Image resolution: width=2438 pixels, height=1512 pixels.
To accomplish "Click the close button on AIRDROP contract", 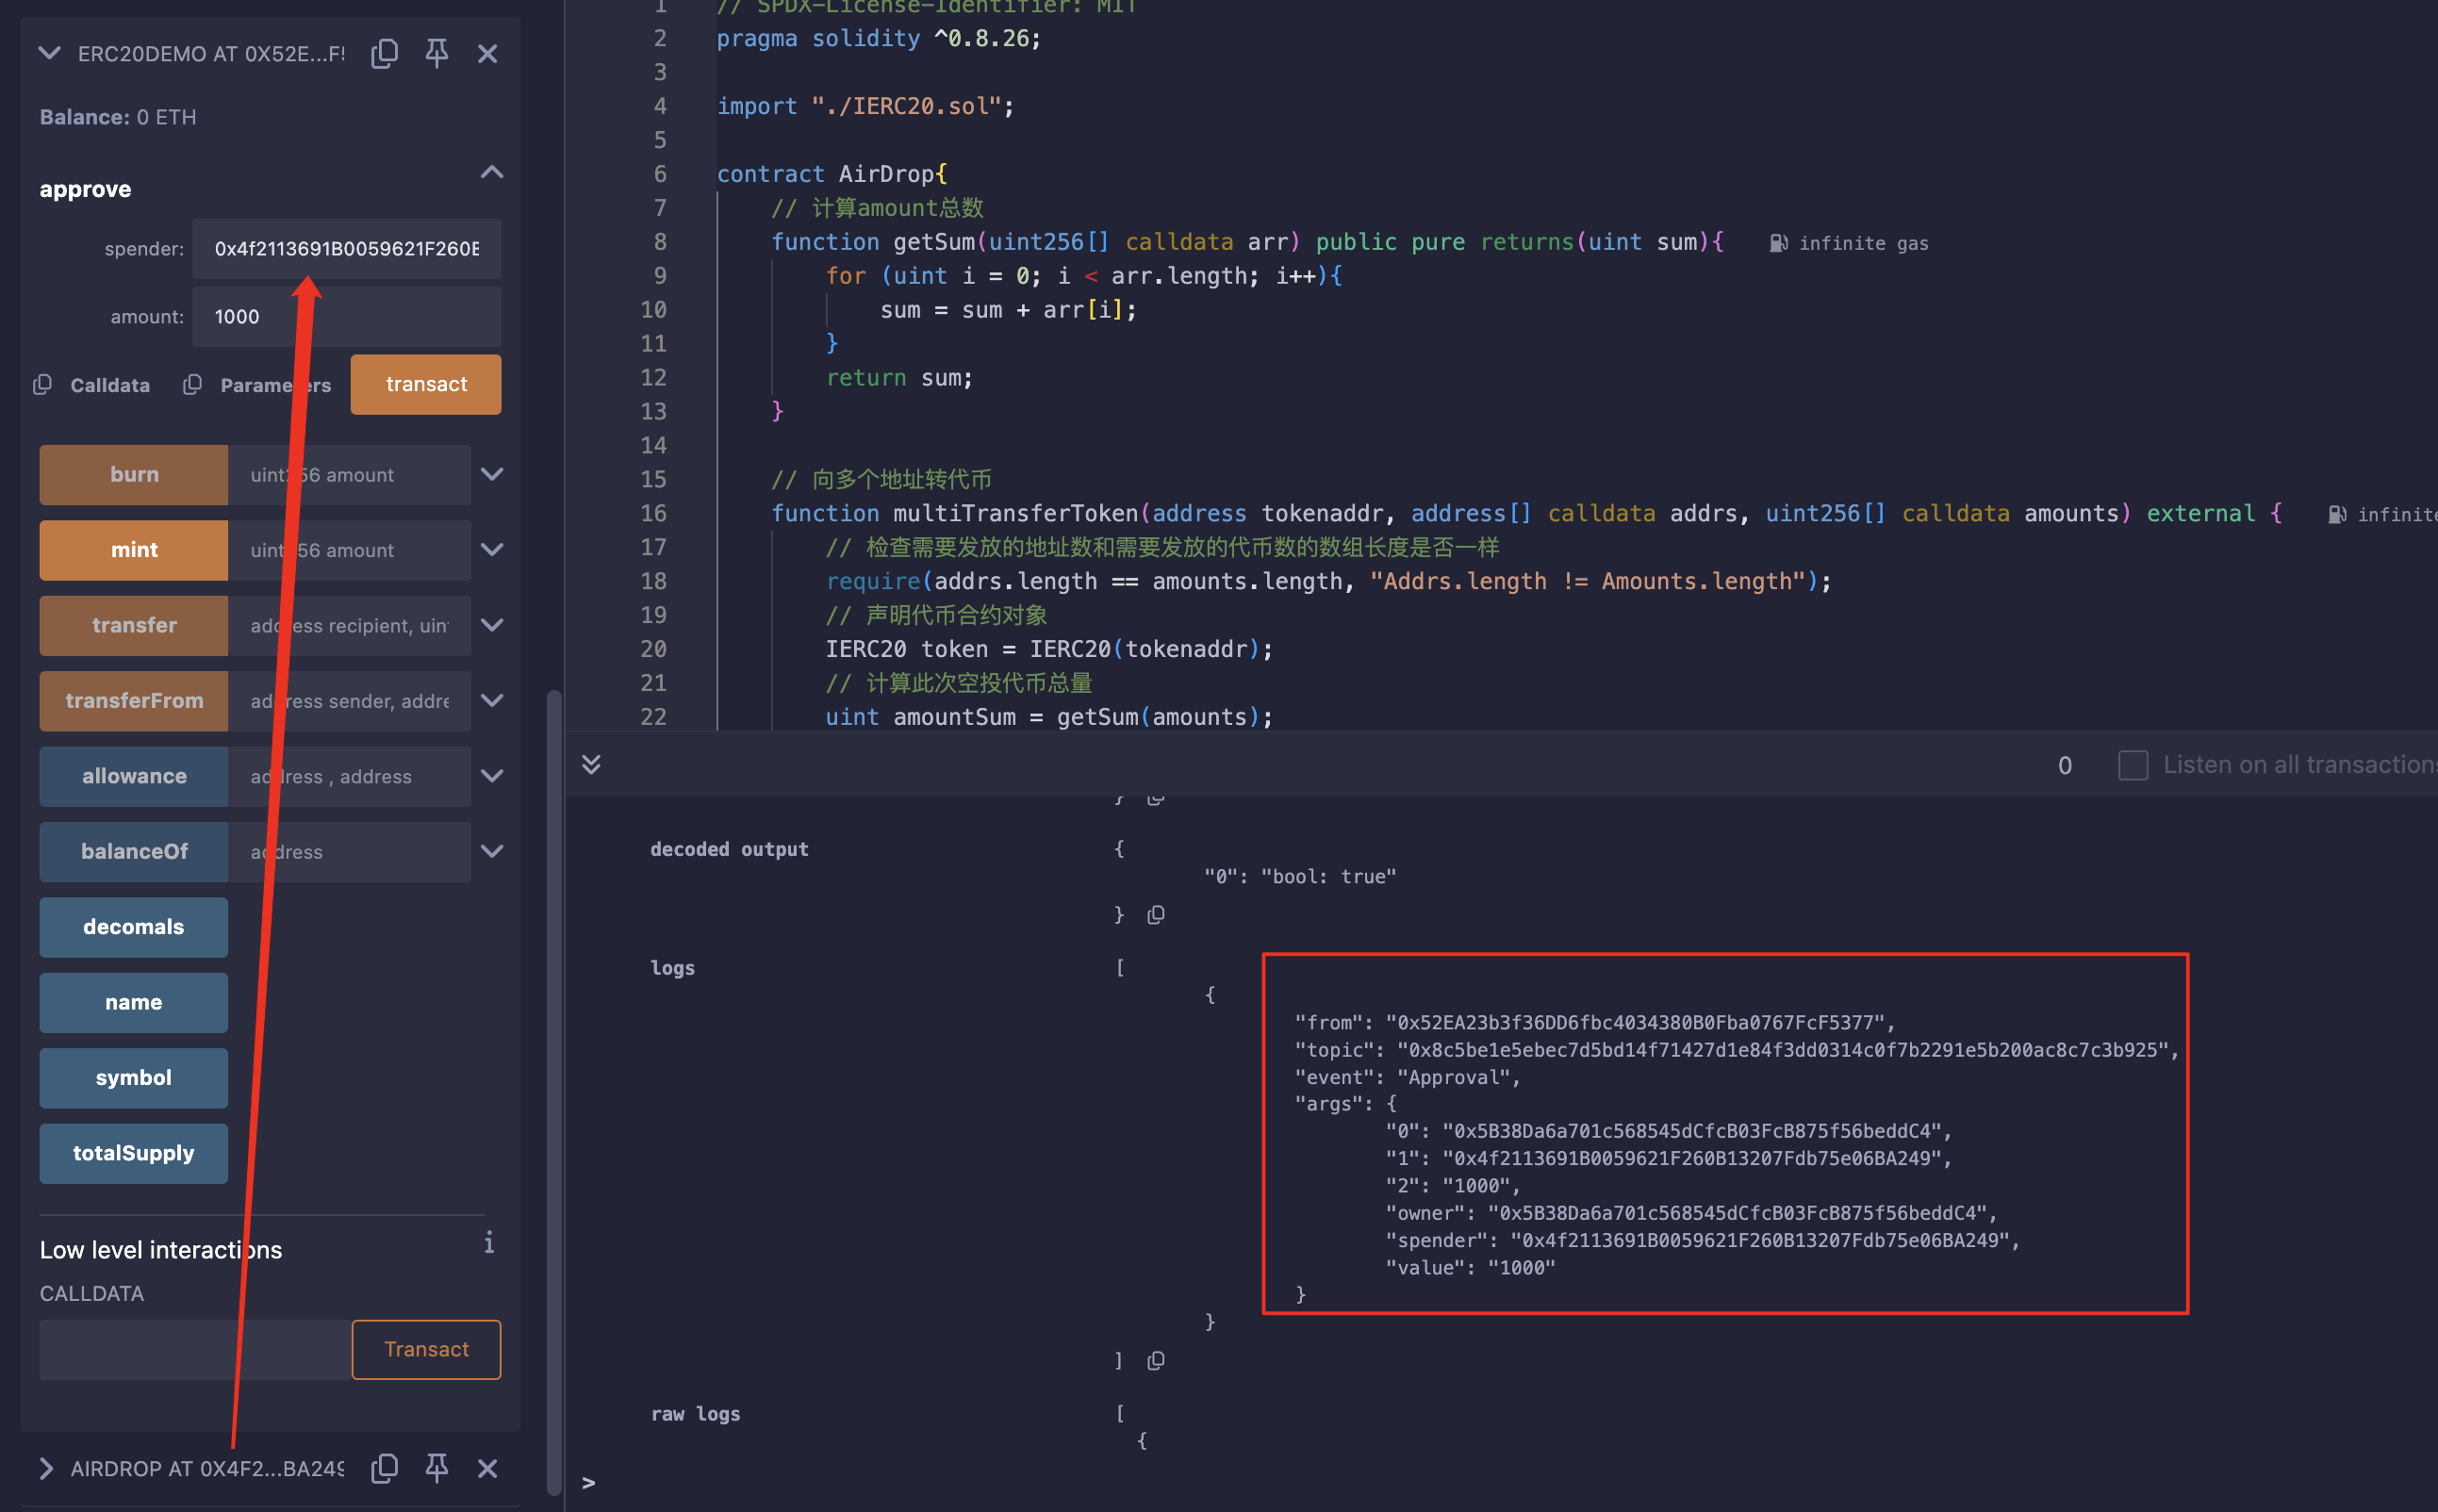I will pos(489,1463).
